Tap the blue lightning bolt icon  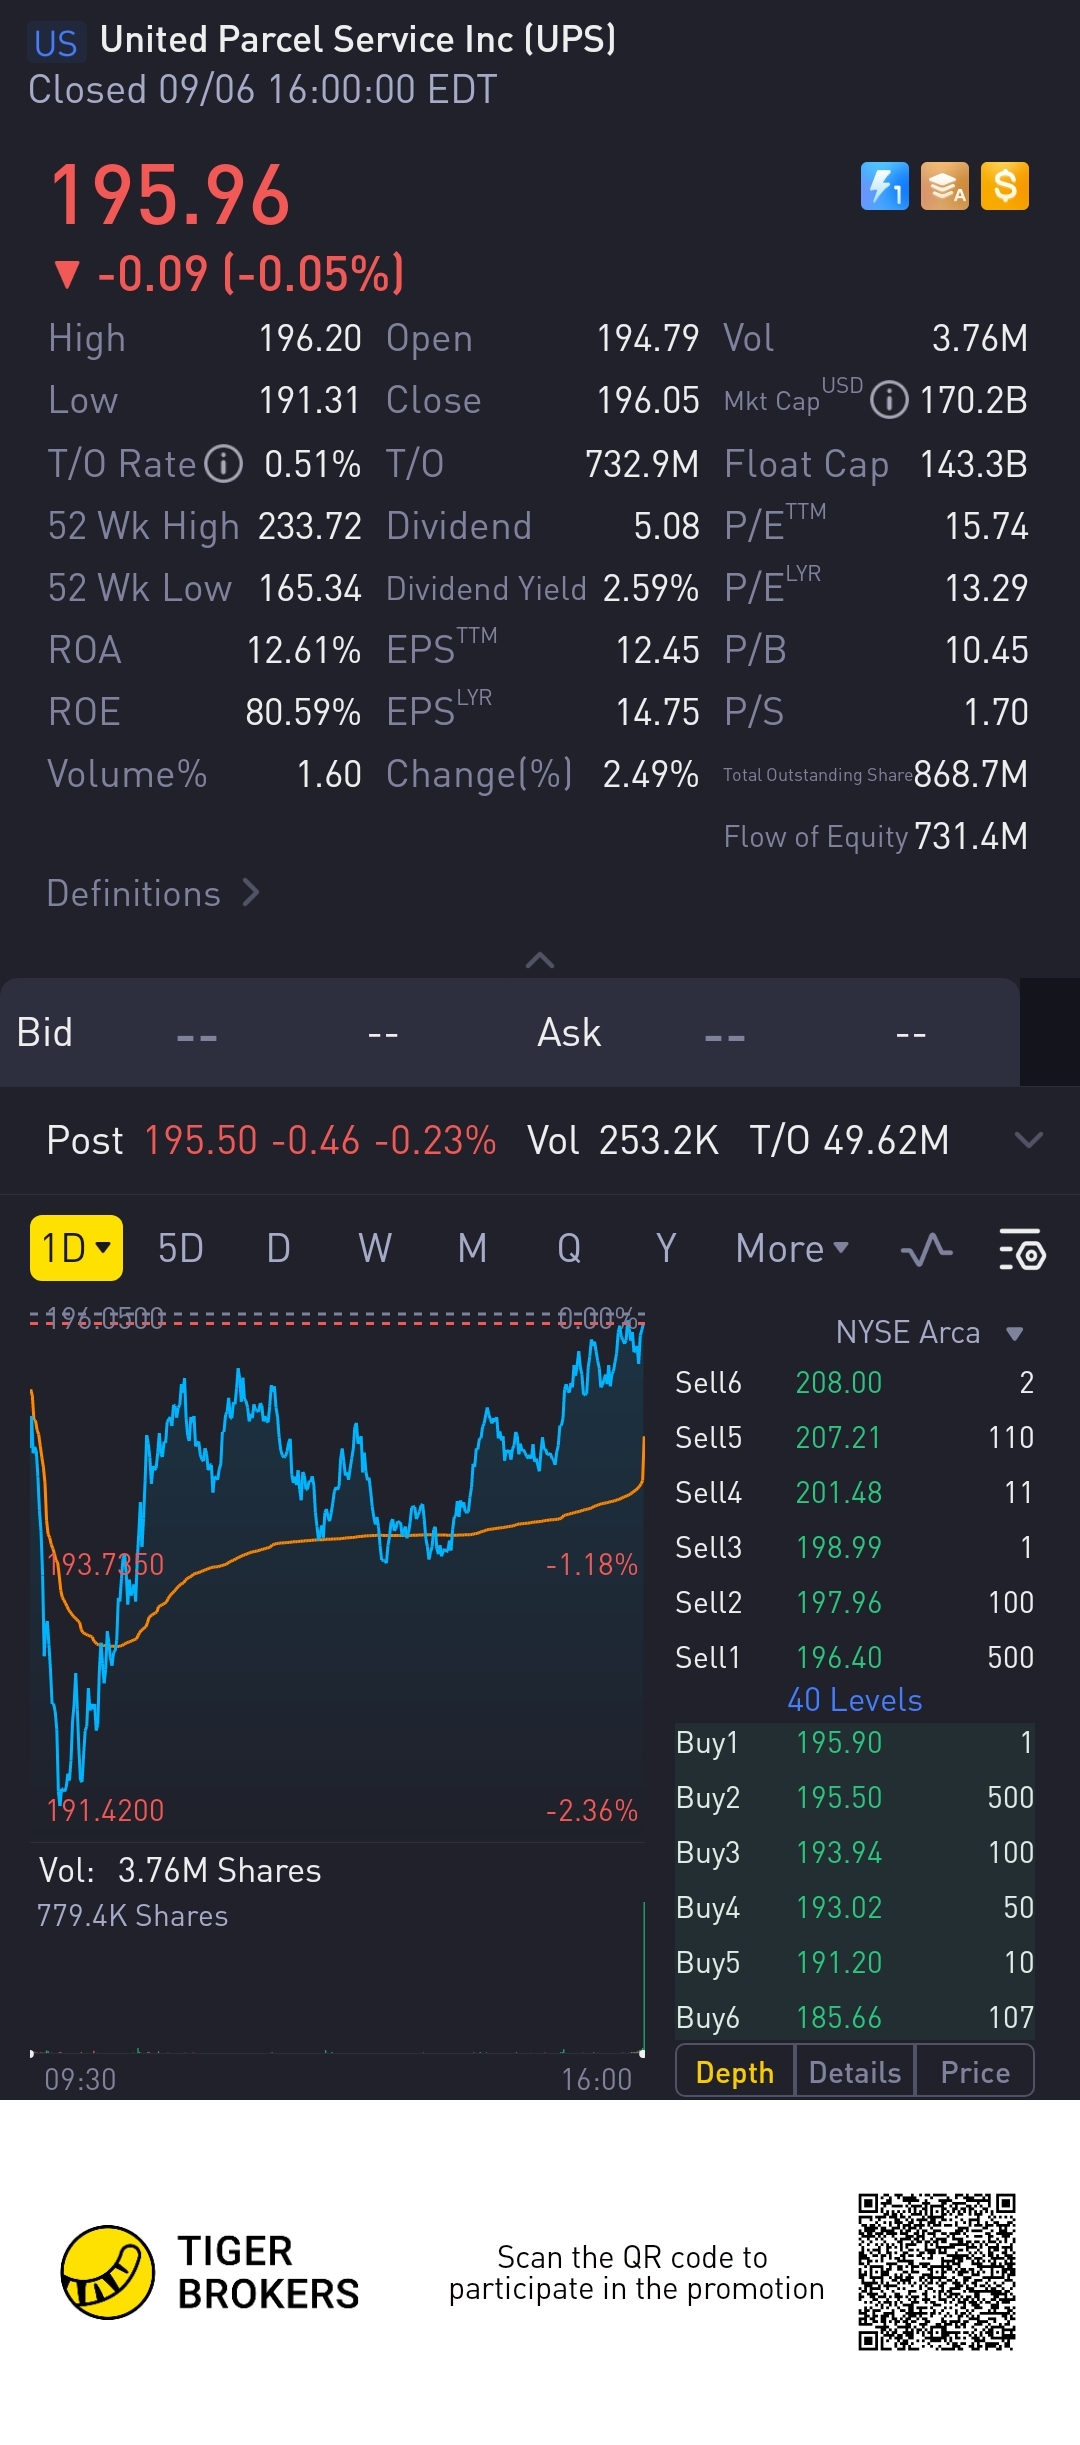pyautogui.click(x=884, y=186)
